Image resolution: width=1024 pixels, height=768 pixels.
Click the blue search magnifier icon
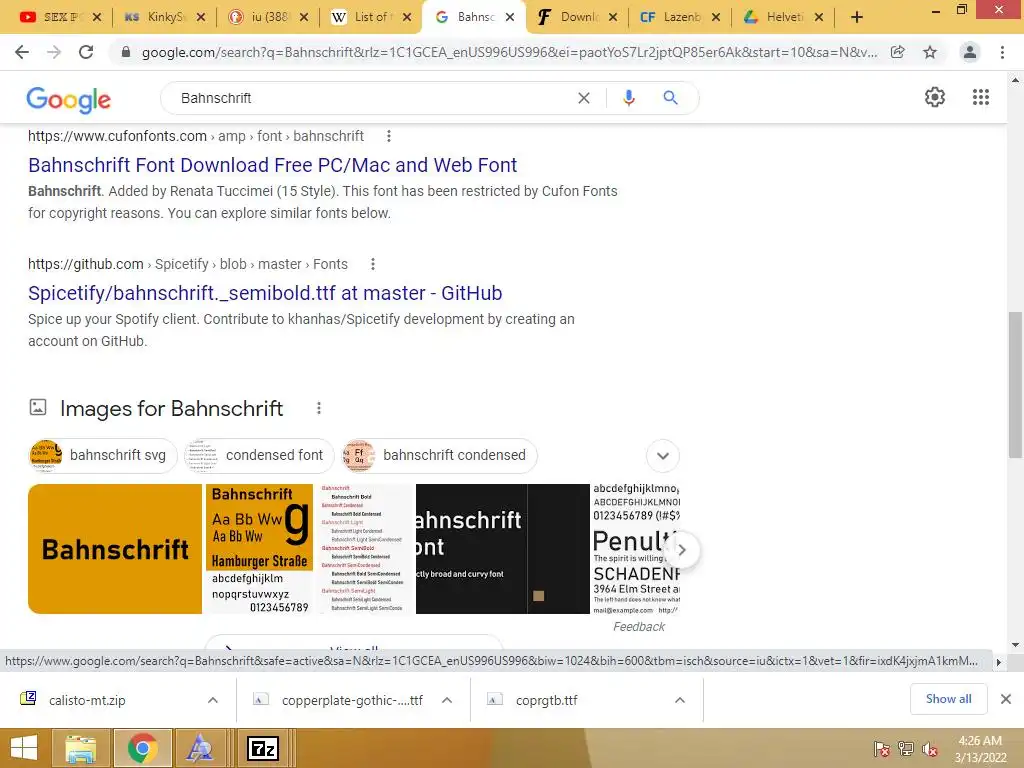coord(670,98)
